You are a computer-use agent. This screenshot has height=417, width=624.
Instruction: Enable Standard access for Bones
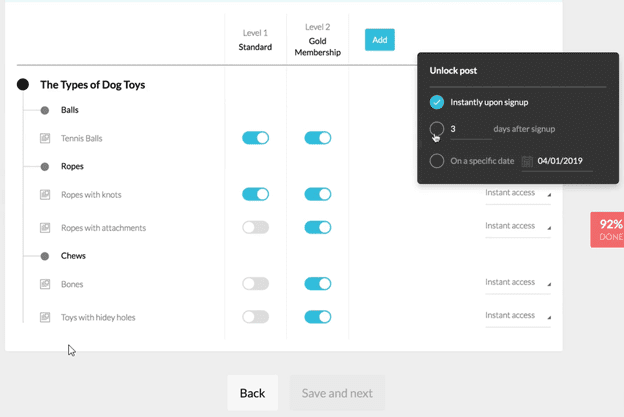[255, 284]
